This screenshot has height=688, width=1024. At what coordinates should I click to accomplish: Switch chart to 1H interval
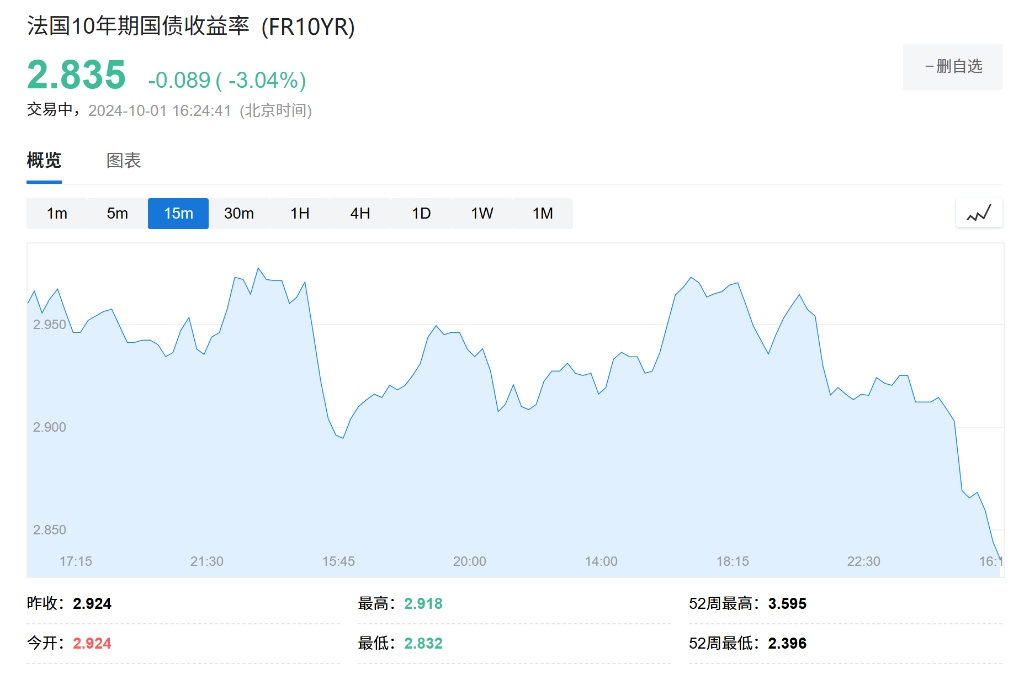[x=300, y=213]
